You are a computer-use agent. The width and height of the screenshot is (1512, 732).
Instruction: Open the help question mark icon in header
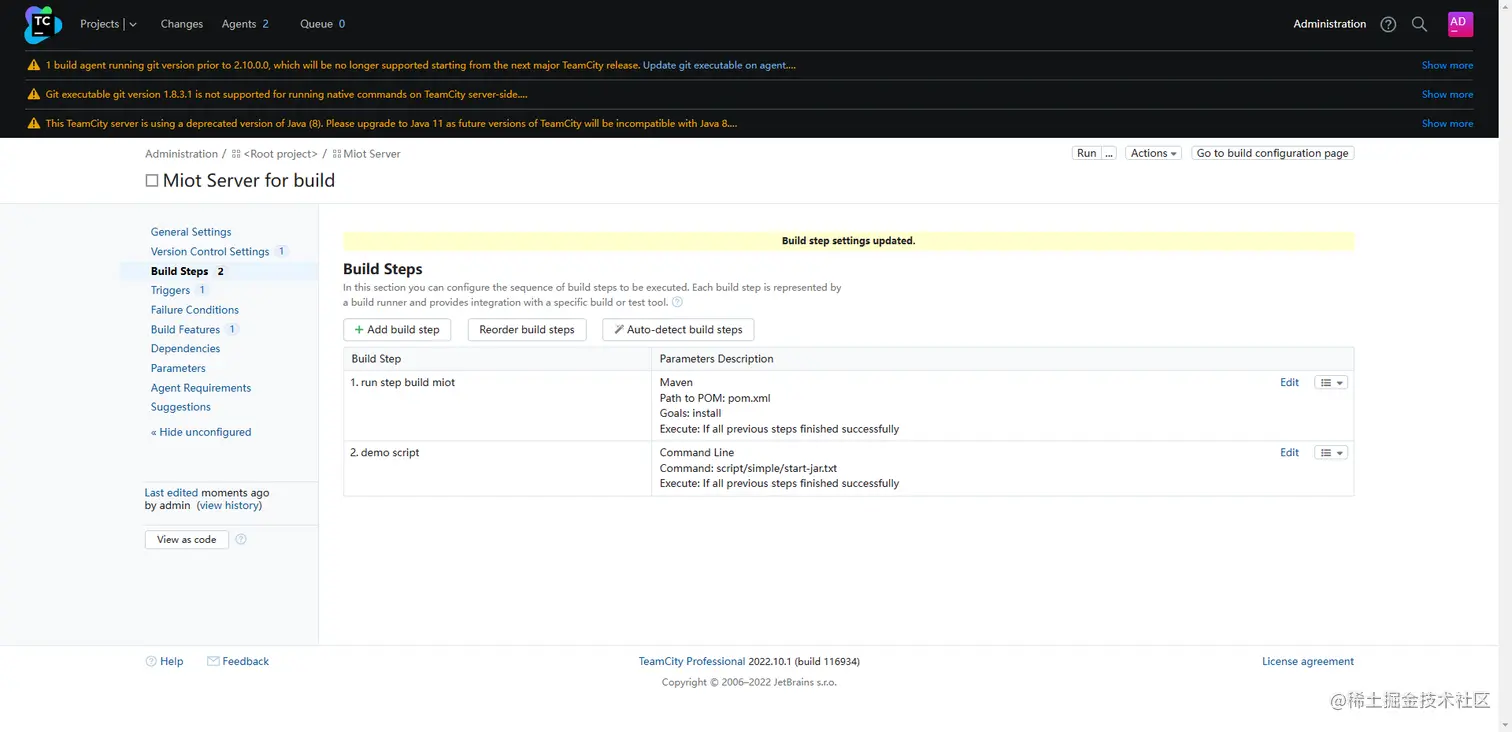[1388, 24]
